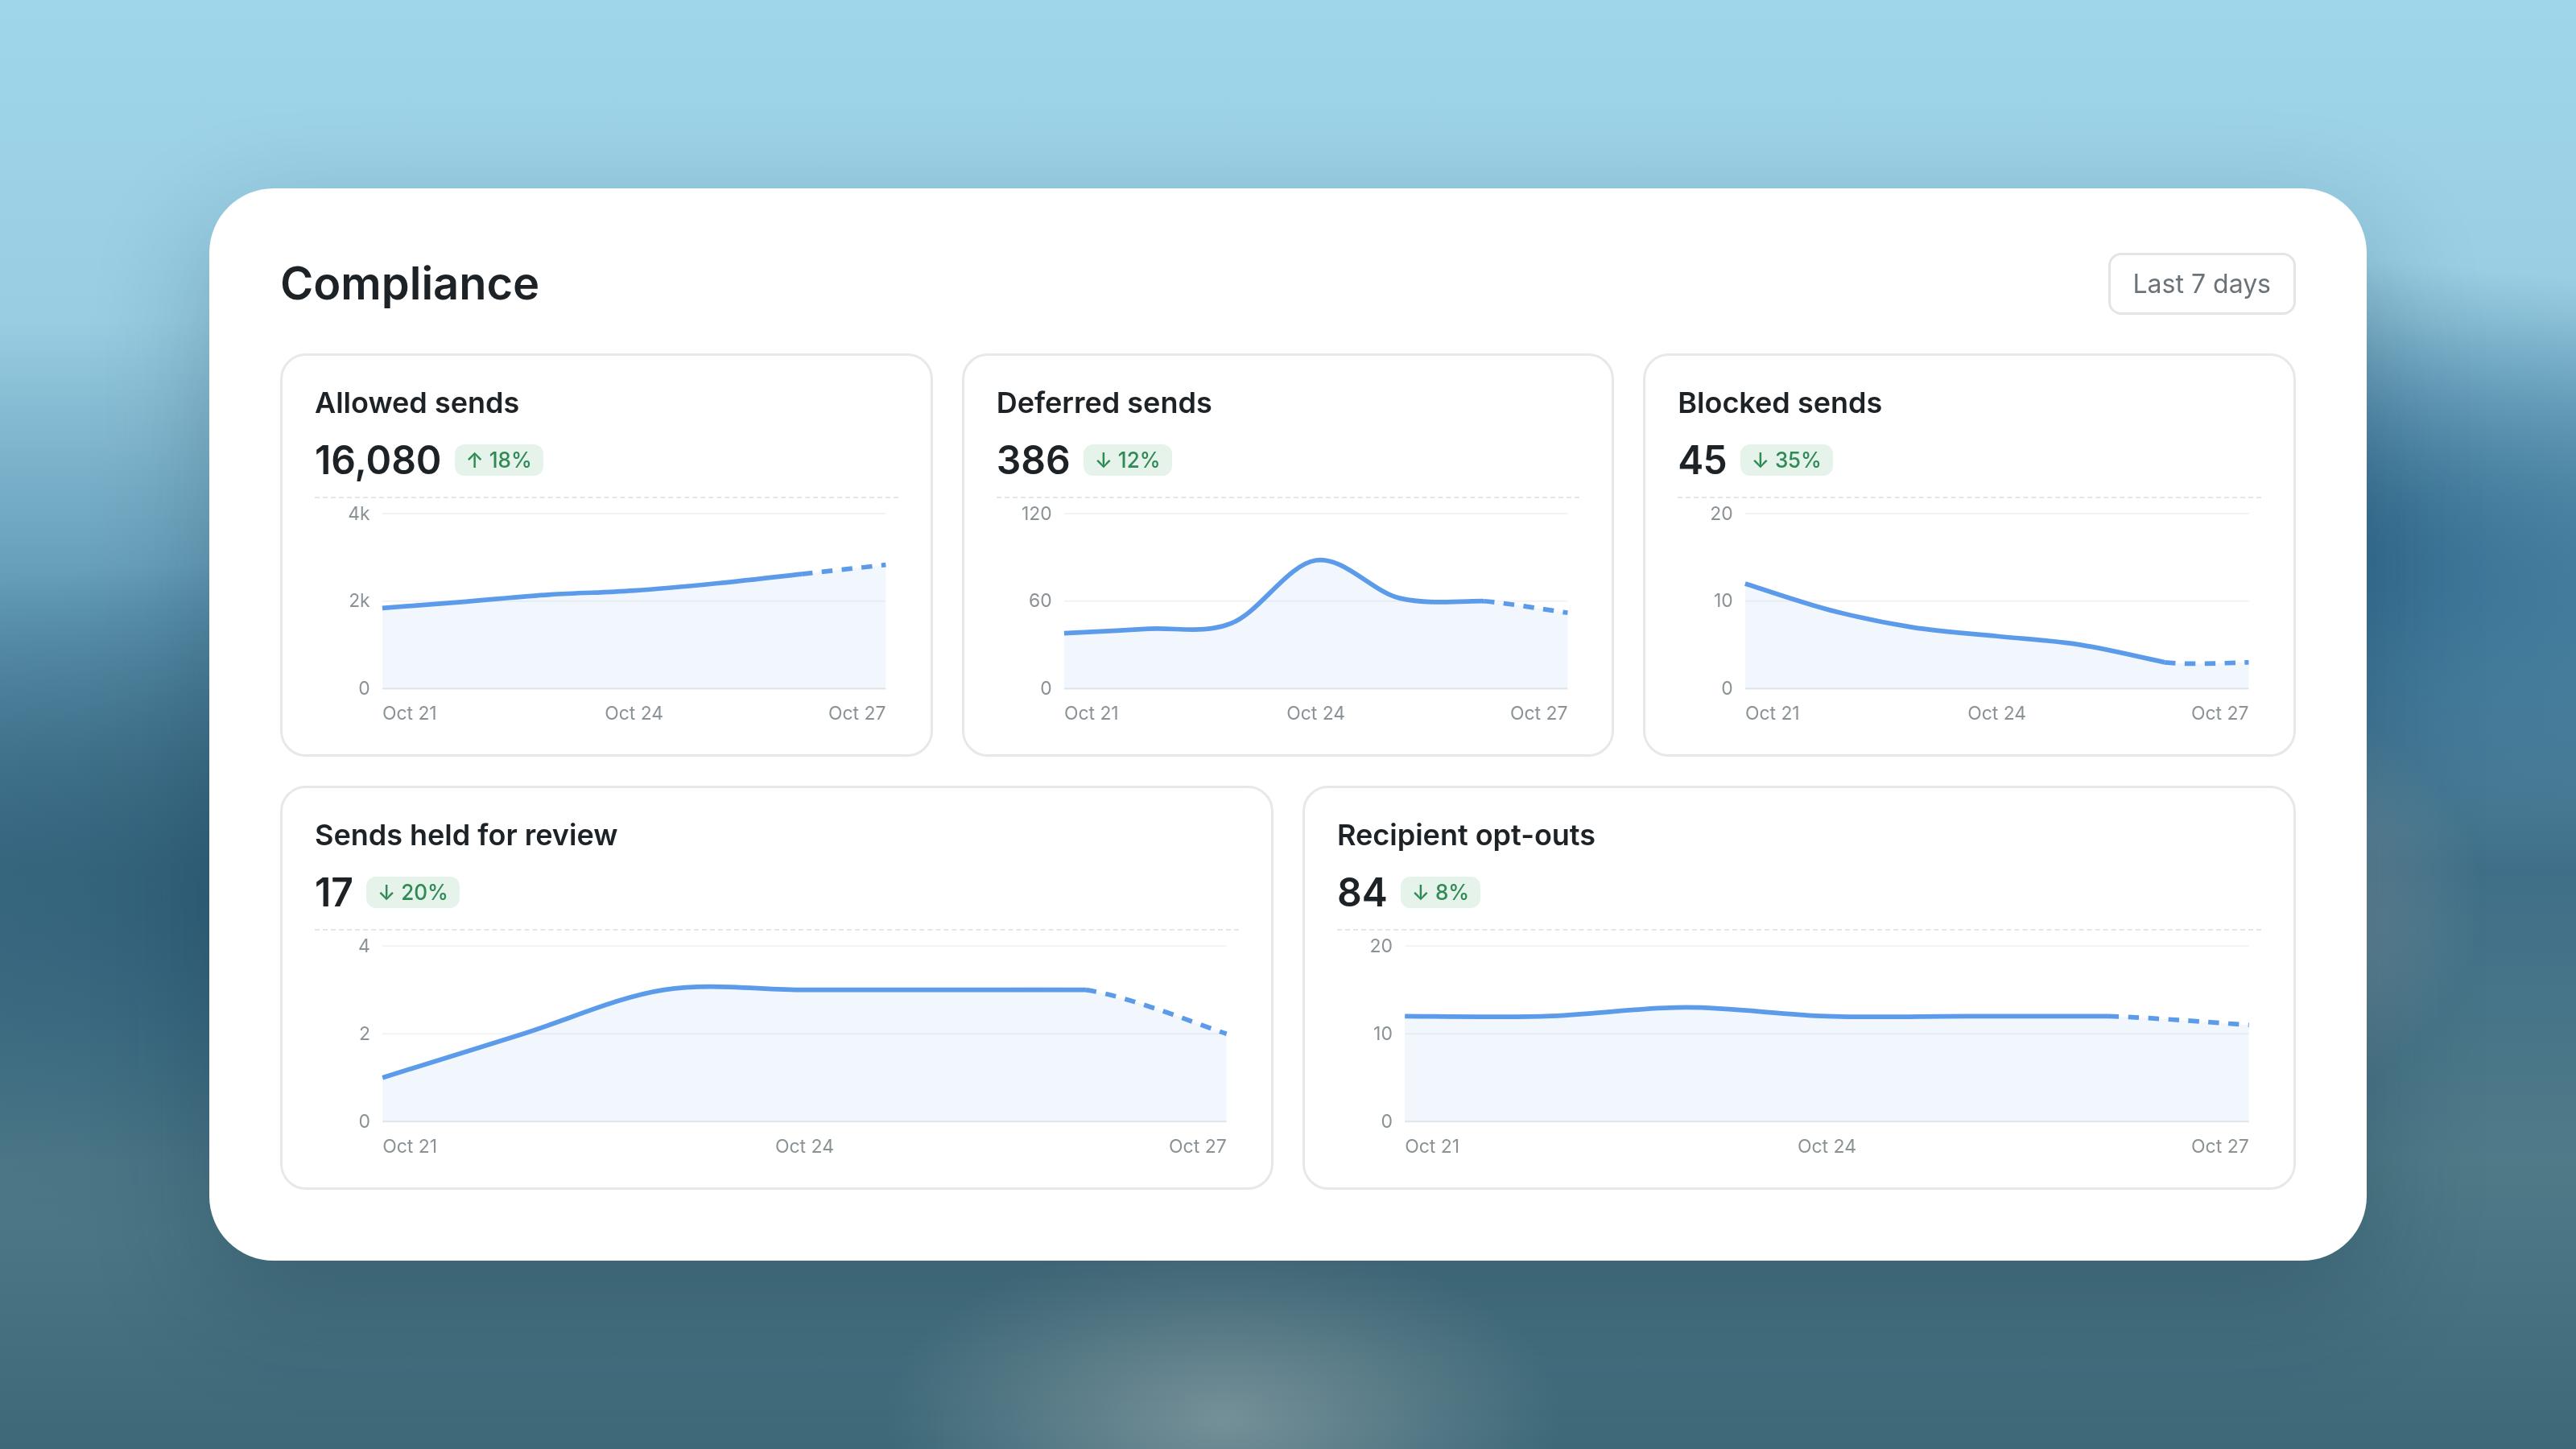Image resolution: width=2576 pixels, height=1449 pixels.
Task: Click the peak of the Deferred sends line
Action: 1320,560
